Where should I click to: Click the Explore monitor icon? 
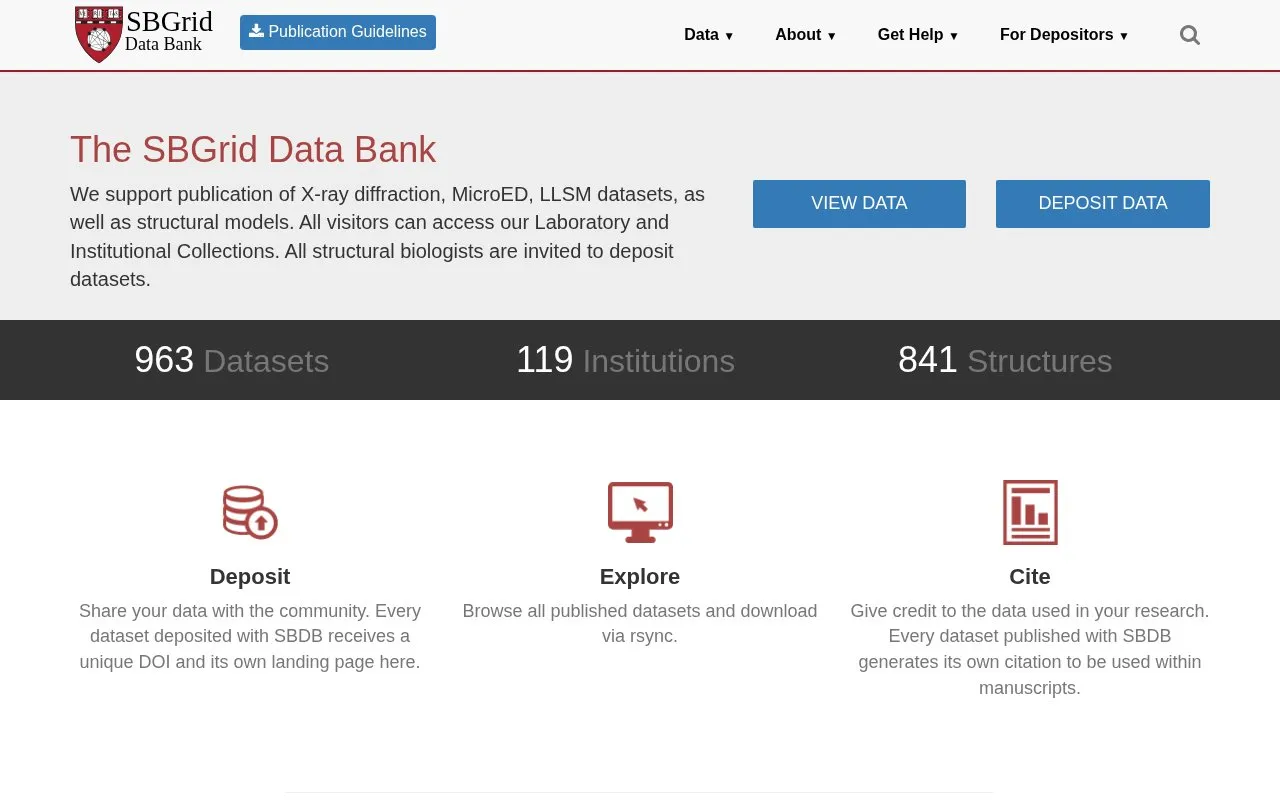coord(640,512)
